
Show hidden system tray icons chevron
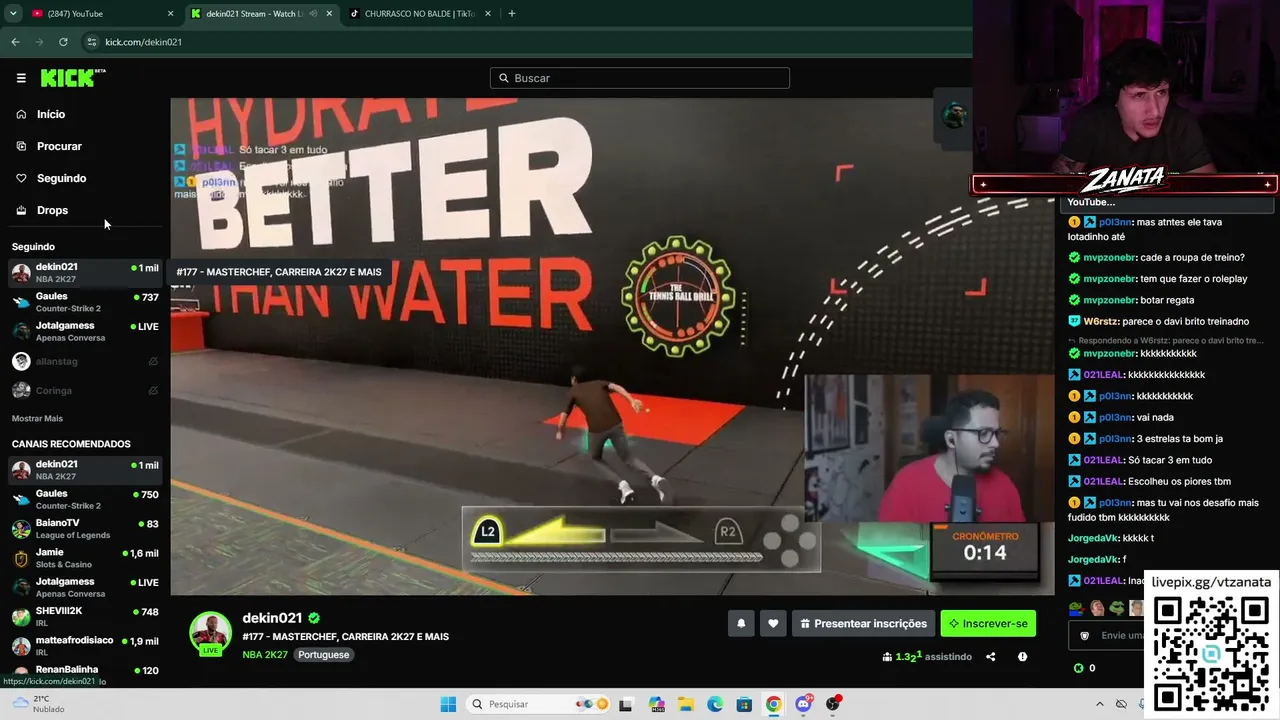[x=1100, y=704]
